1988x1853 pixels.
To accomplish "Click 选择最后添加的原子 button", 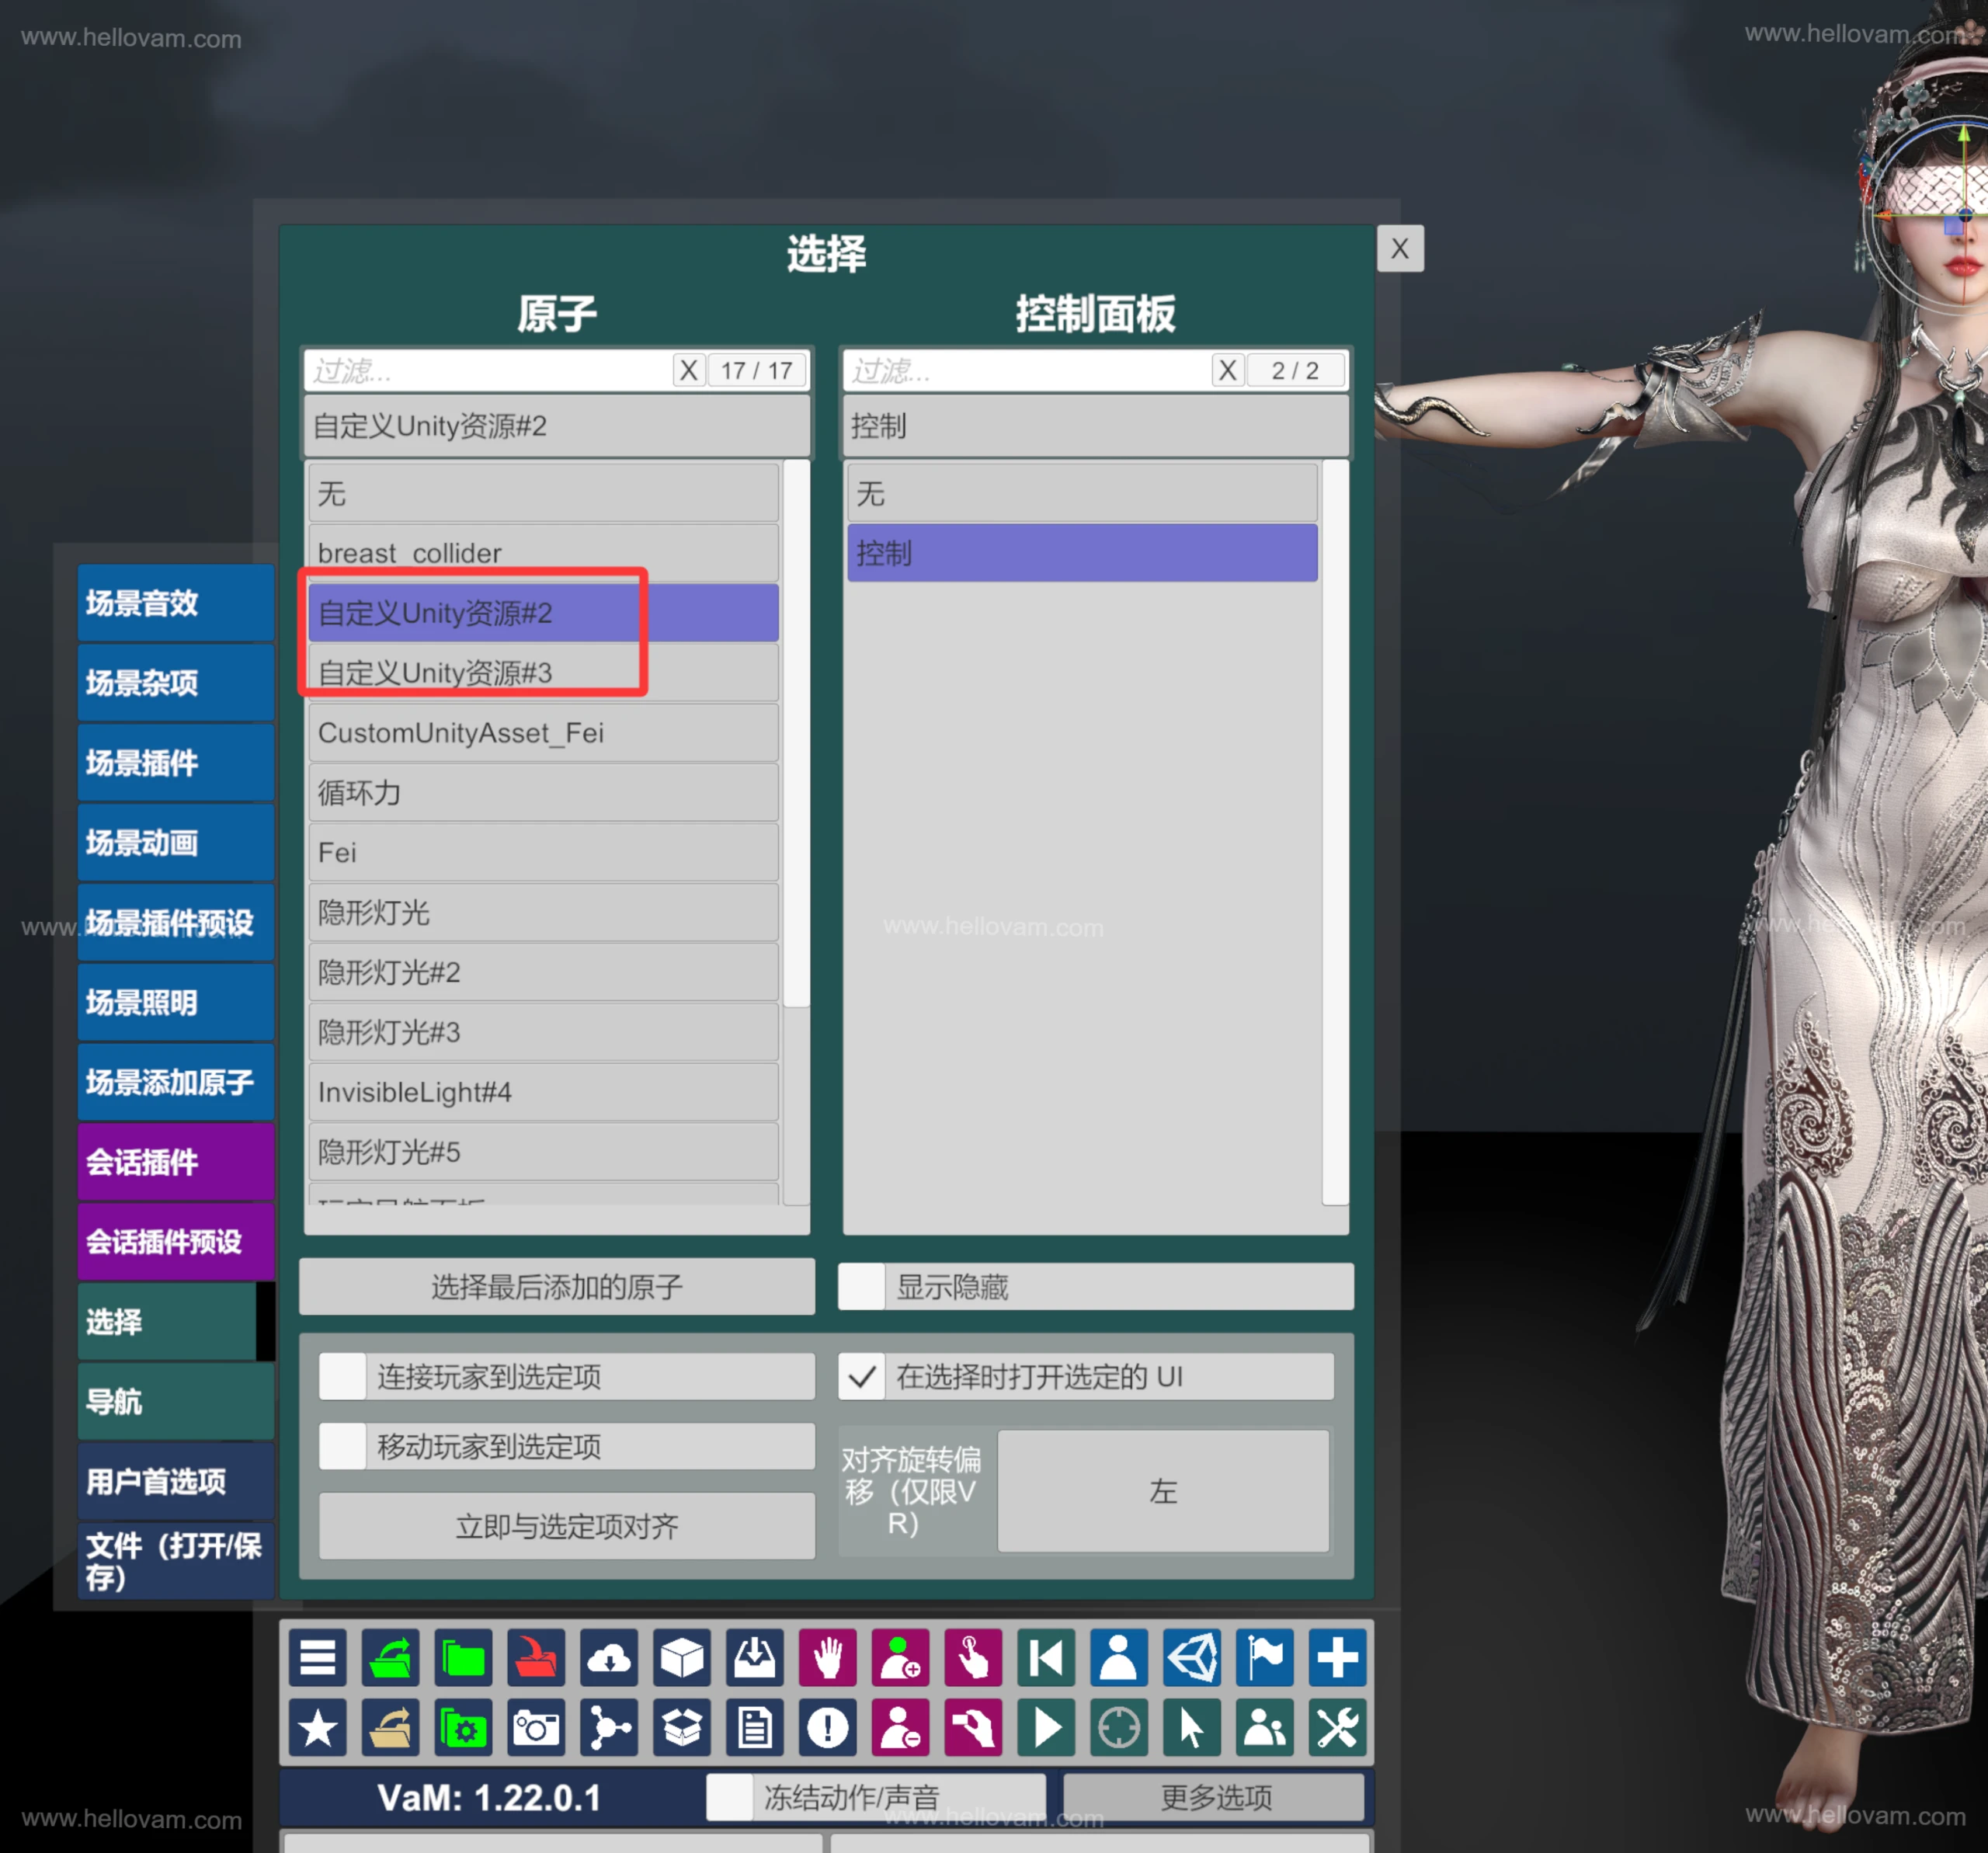I will (x=556, y=1287).
